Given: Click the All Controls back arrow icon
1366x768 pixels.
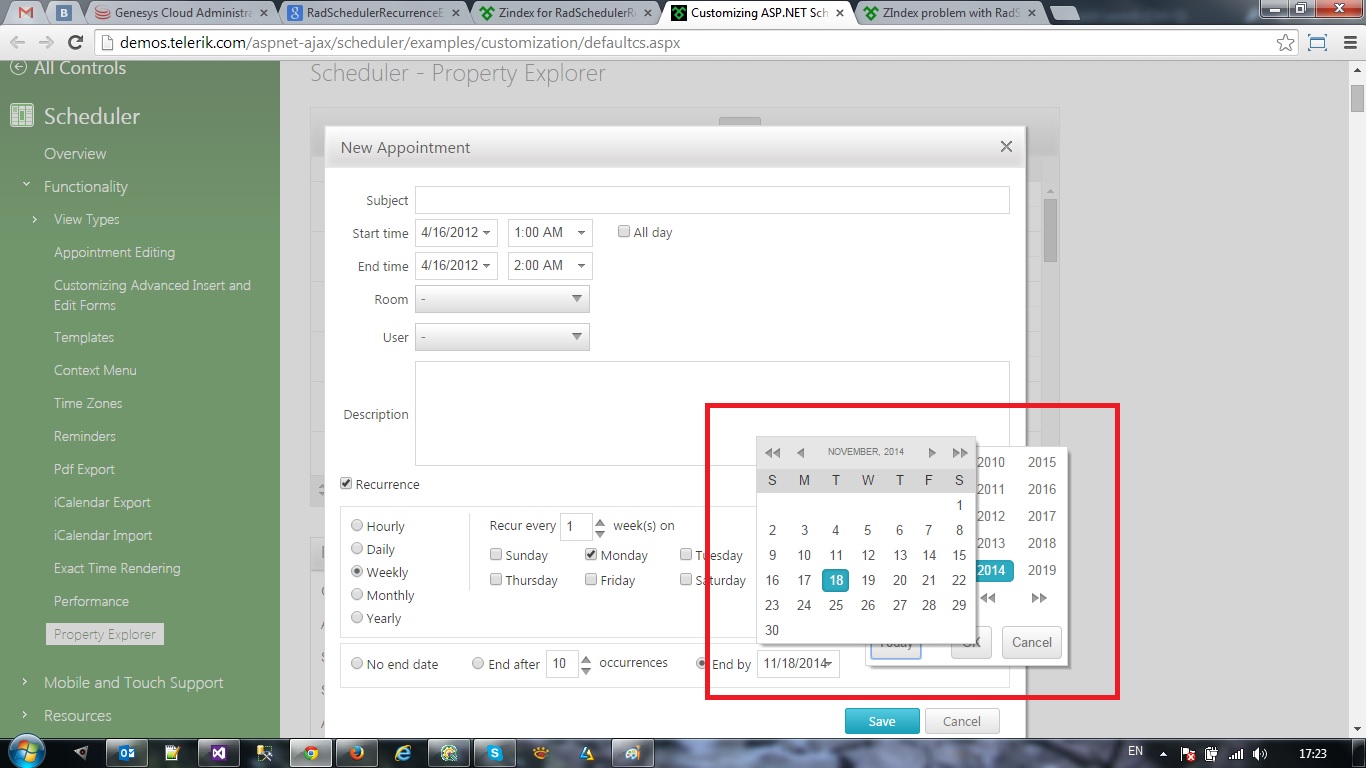Looking at the screenshot, I should (18, 68).
